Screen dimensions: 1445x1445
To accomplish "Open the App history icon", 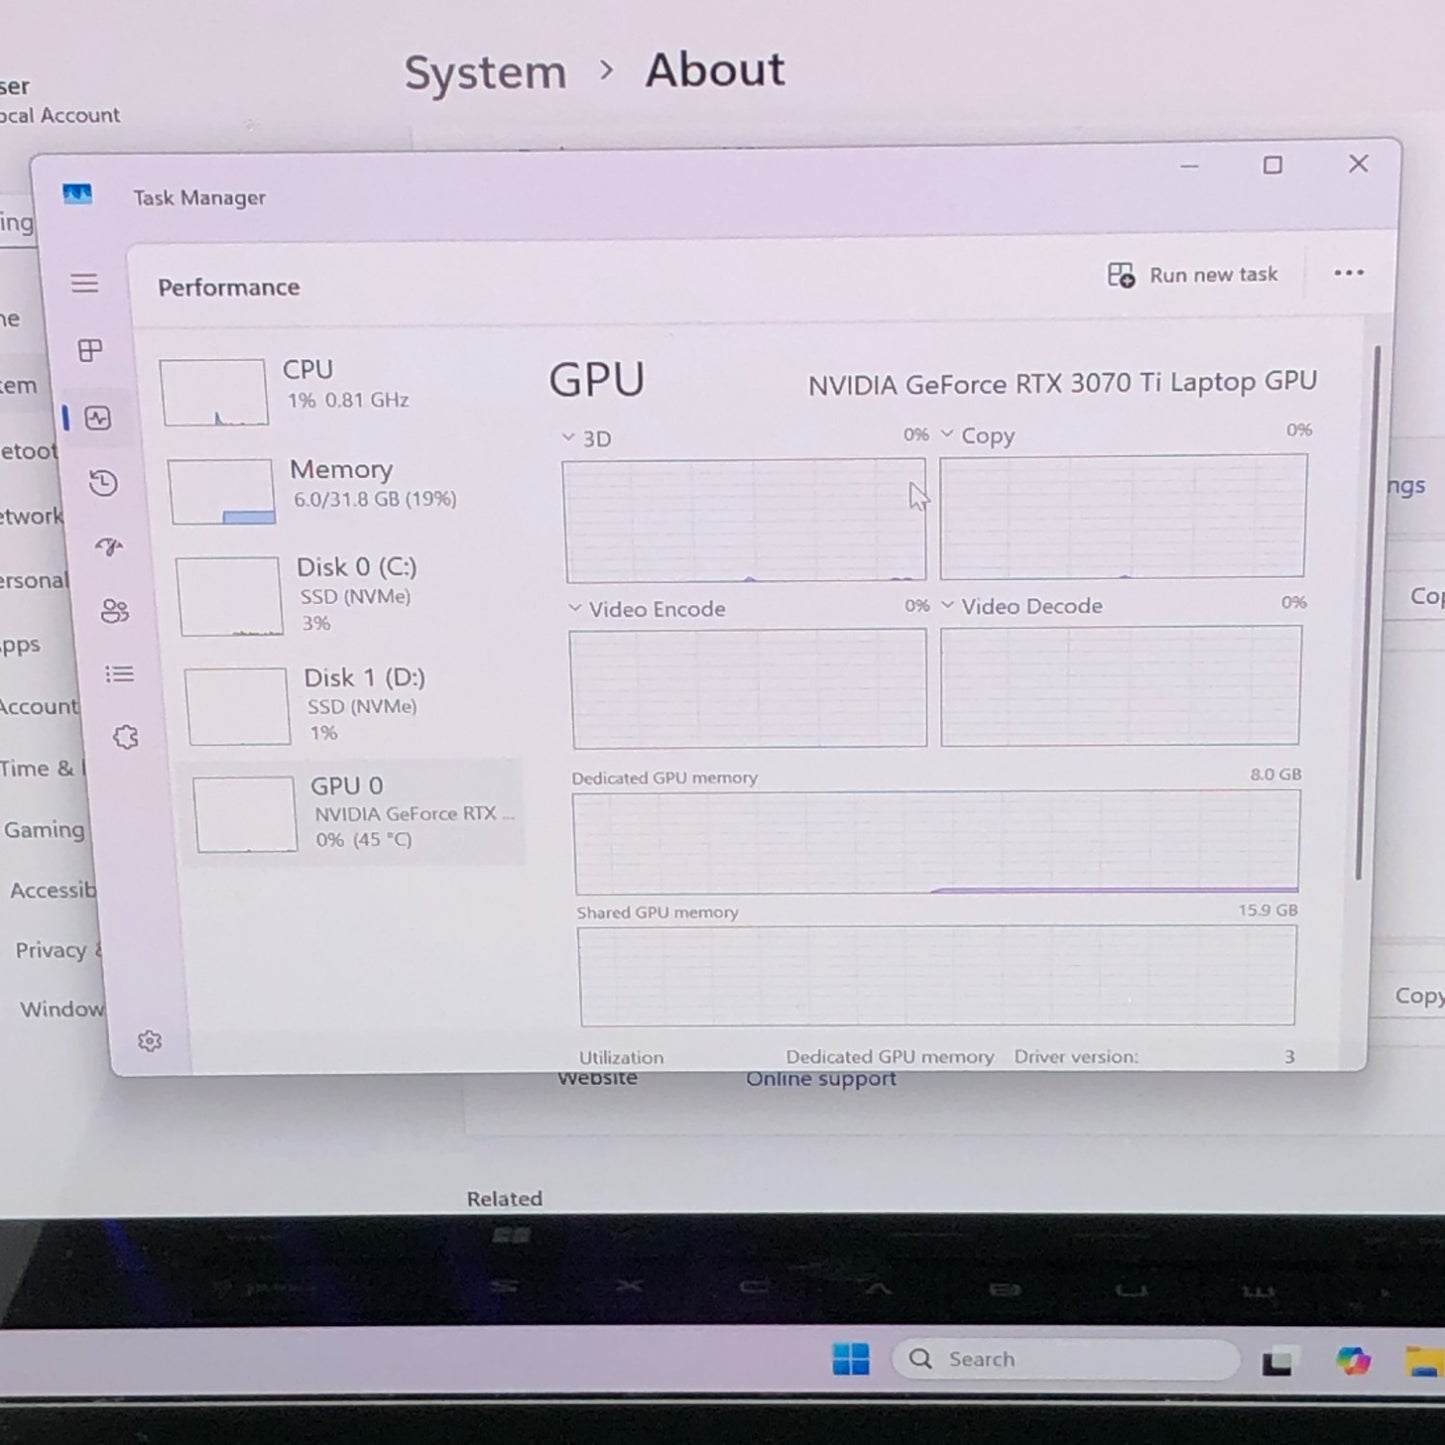I will (104, 484).
